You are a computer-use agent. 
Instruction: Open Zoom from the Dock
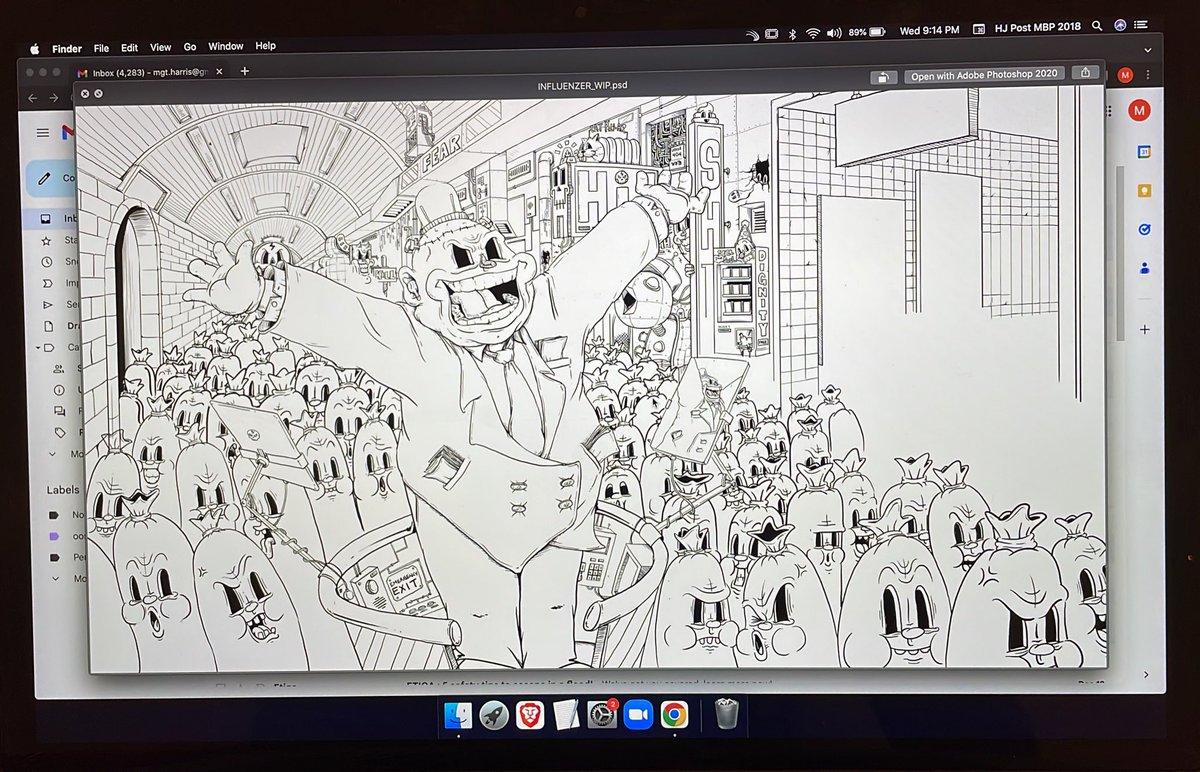[x=638, y=714]
